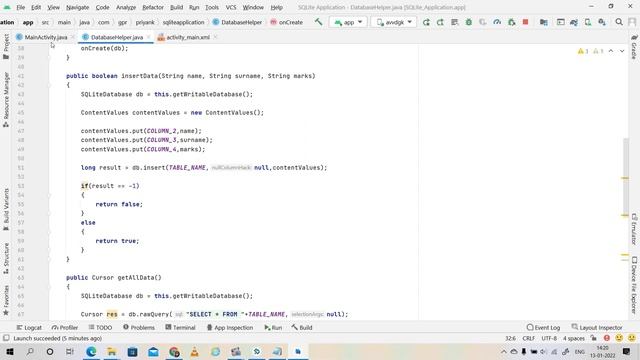The image size is (640, 360).
Task: Click the Search Everywhere magnifier icon
Action: (x=619, y=22)
